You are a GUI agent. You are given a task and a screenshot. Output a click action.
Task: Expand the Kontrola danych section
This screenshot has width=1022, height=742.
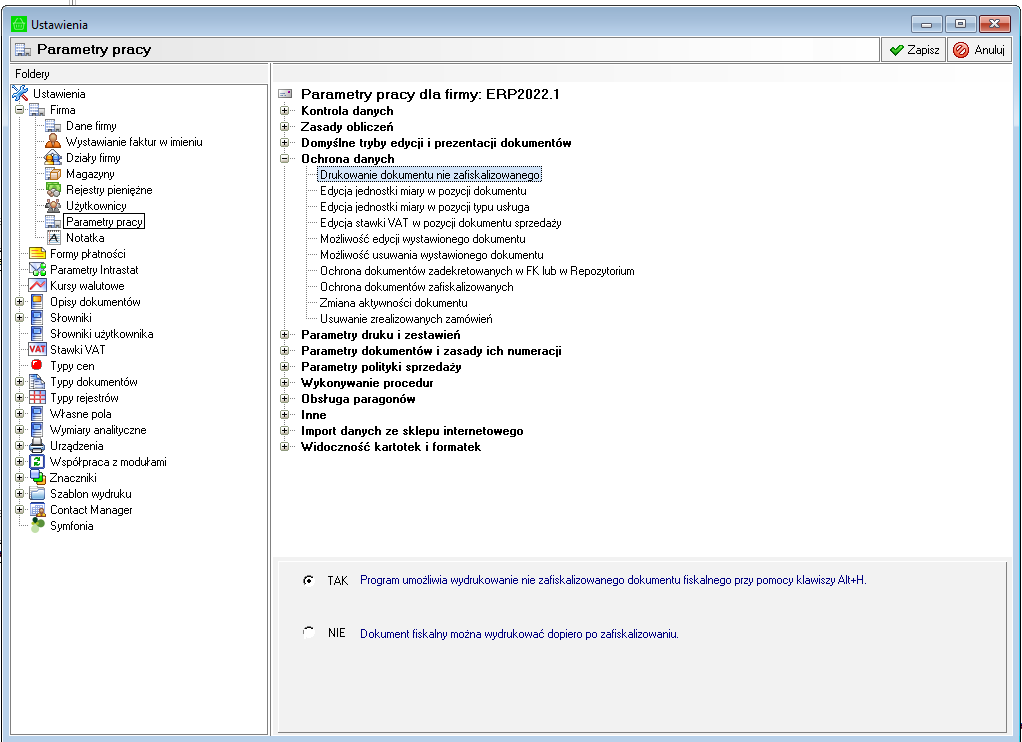click(285, 111)
